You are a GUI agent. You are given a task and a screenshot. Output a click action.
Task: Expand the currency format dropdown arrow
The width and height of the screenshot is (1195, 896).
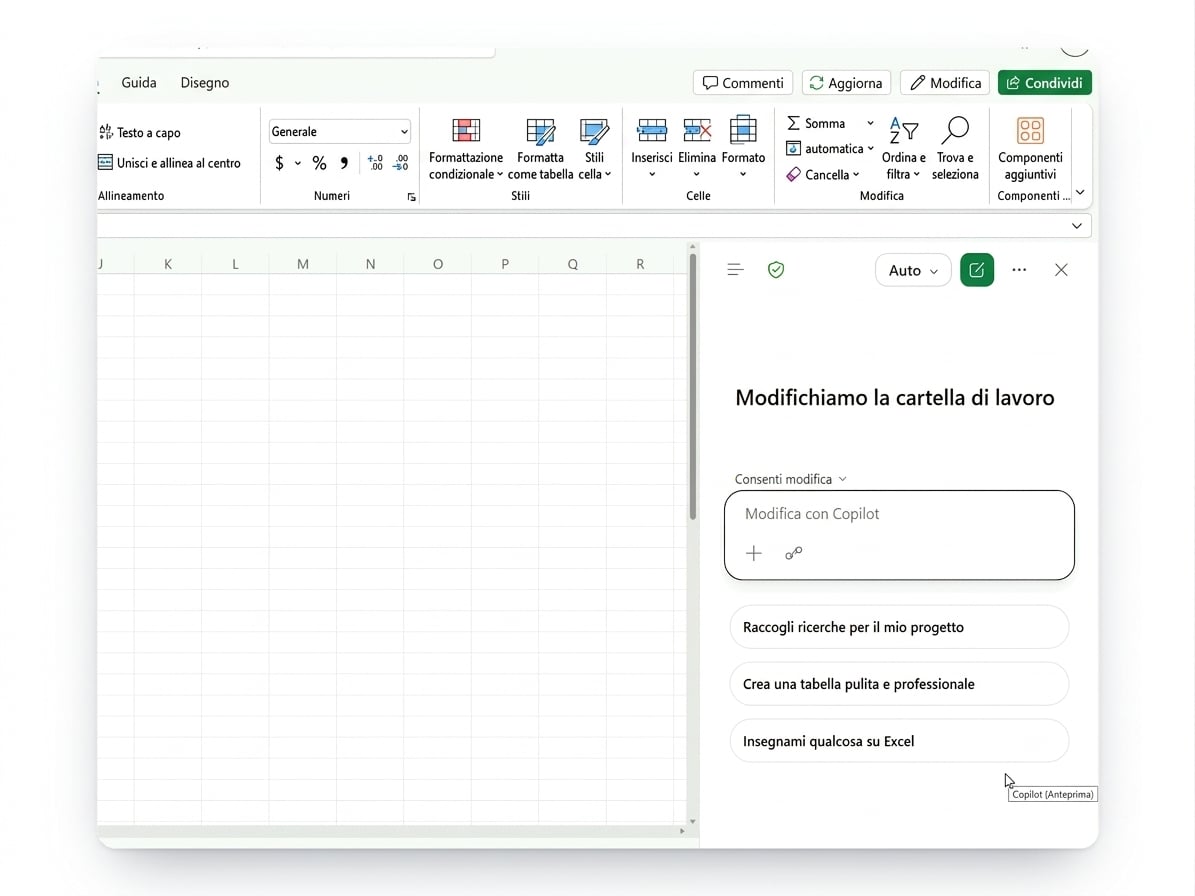(x=298, y=163)
